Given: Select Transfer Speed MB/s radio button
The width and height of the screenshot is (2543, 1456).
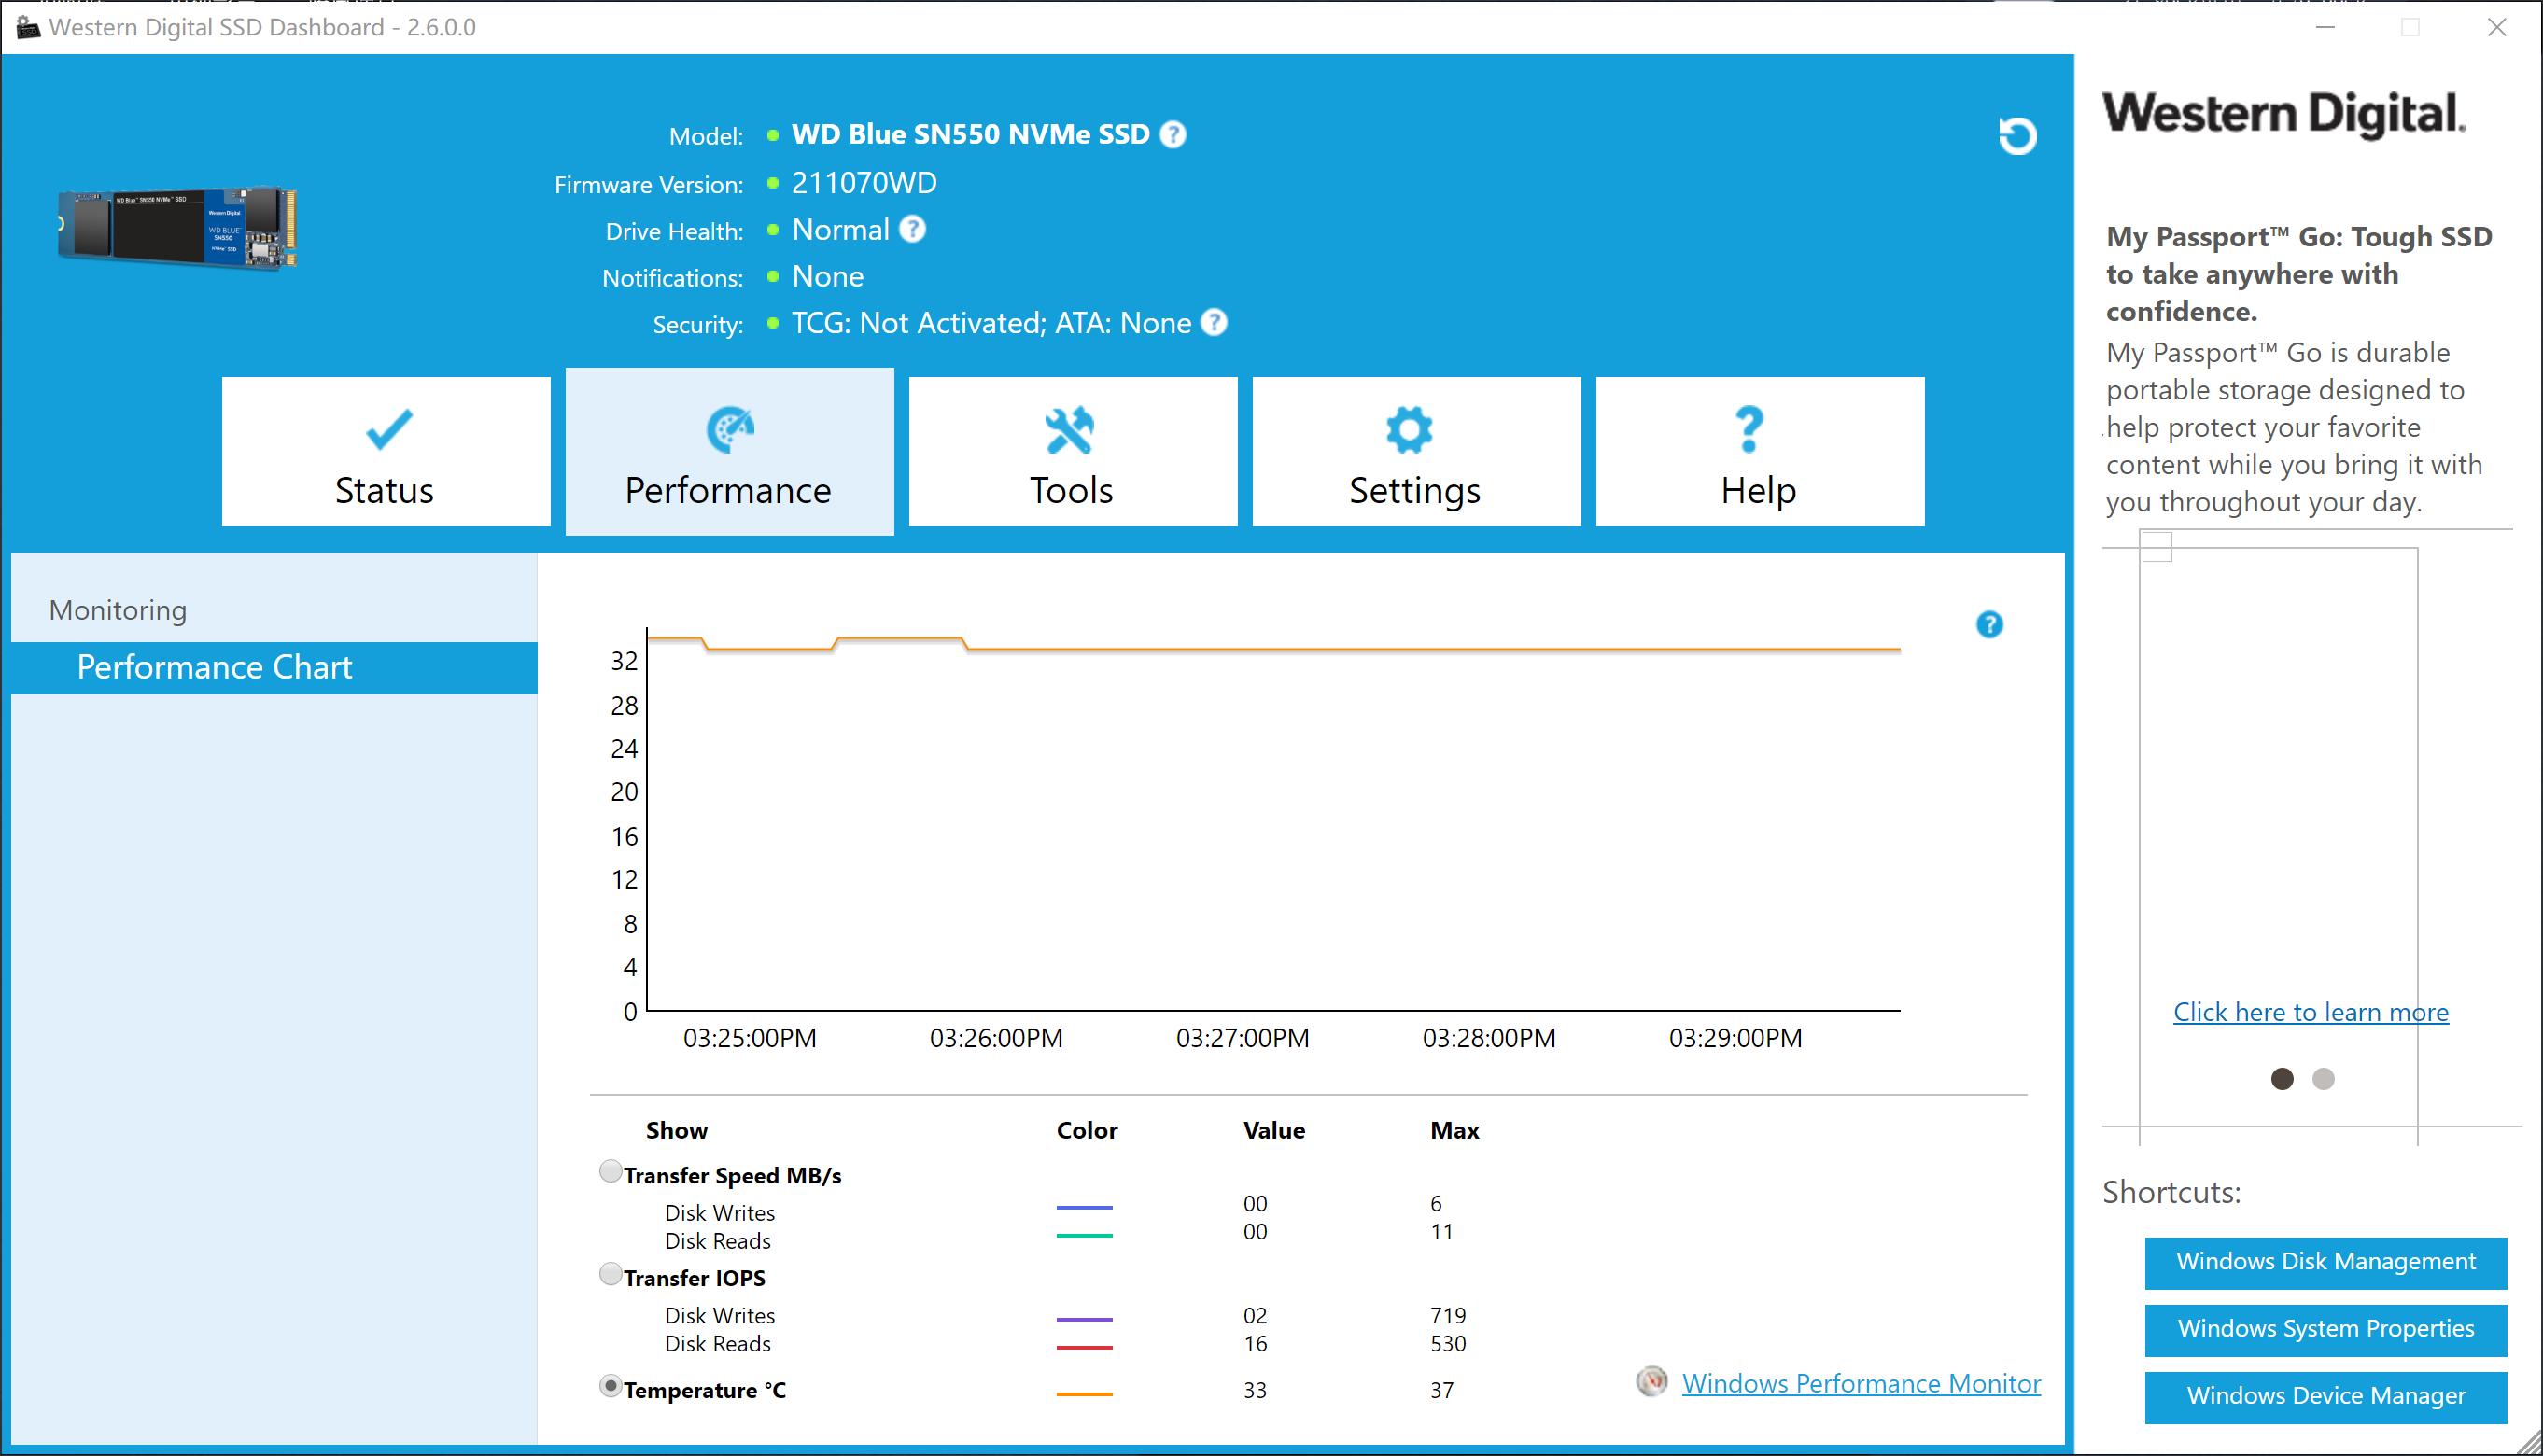Looking at the screenshot, I should click(x=610, y=1172).
